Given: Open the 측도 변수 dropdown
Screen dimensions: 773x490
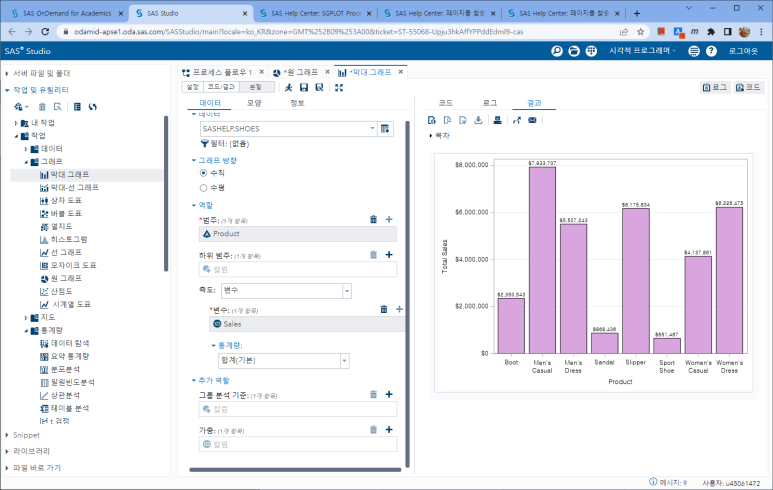Looking at the screenshot, I should pyautogui.click(x=347, y=291).
